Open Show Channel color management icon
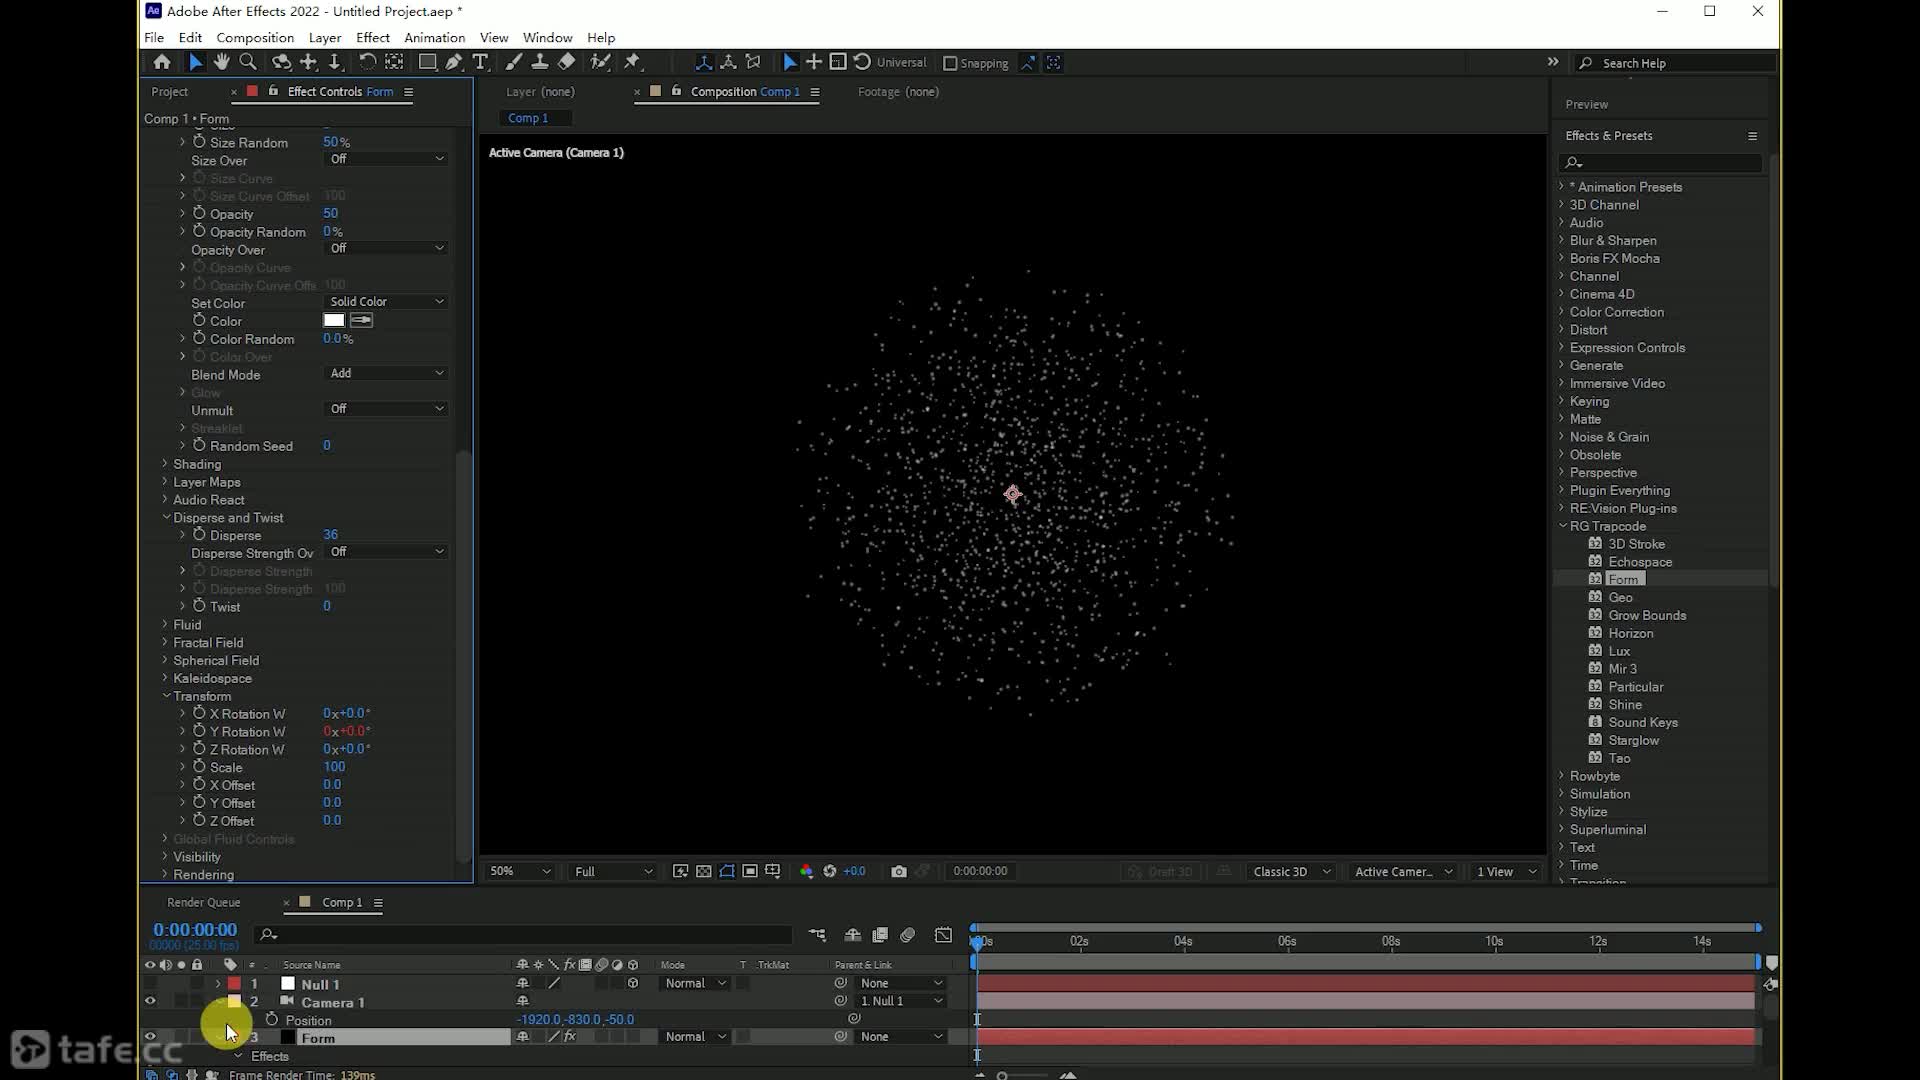Screen dimensions: 1920x1080 click(x=806, y=871)
